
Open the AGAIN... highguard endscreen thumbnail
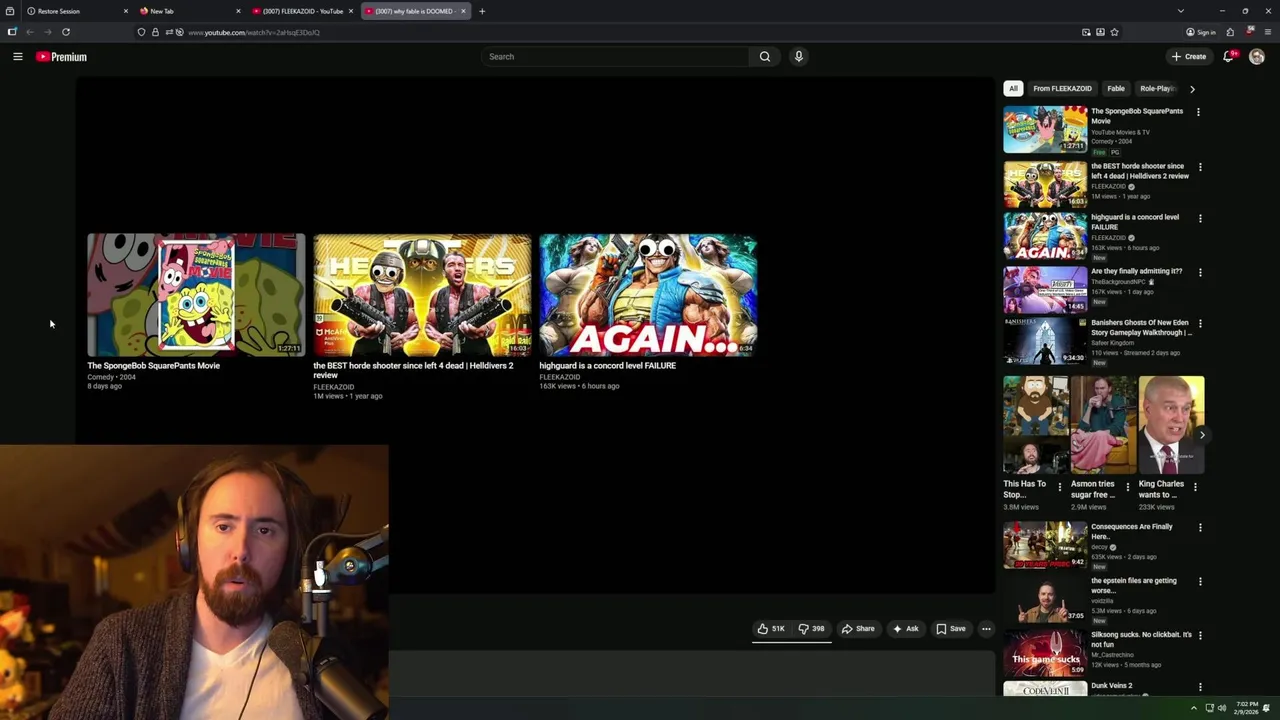tap(648, 295)
